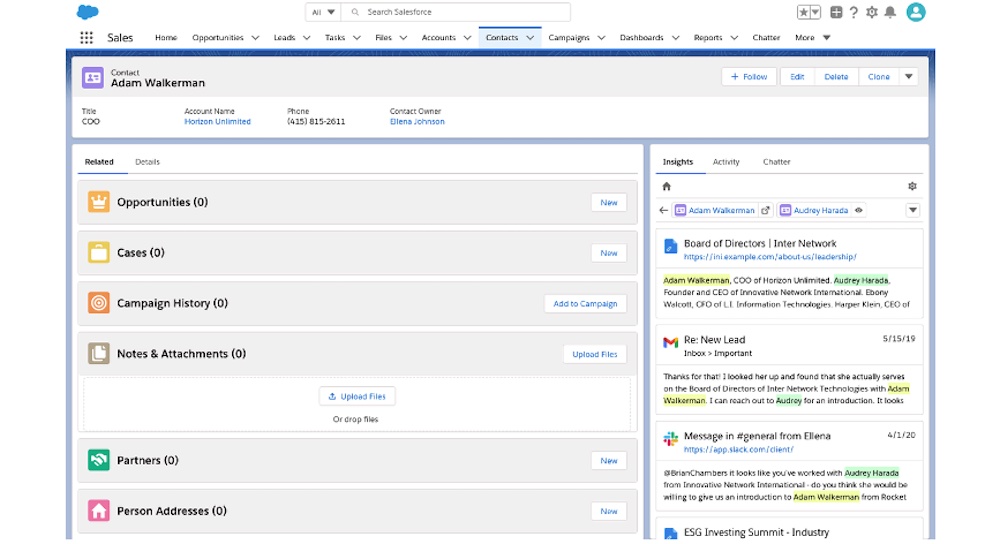Expand the Opportunities nav chevron

255,38
